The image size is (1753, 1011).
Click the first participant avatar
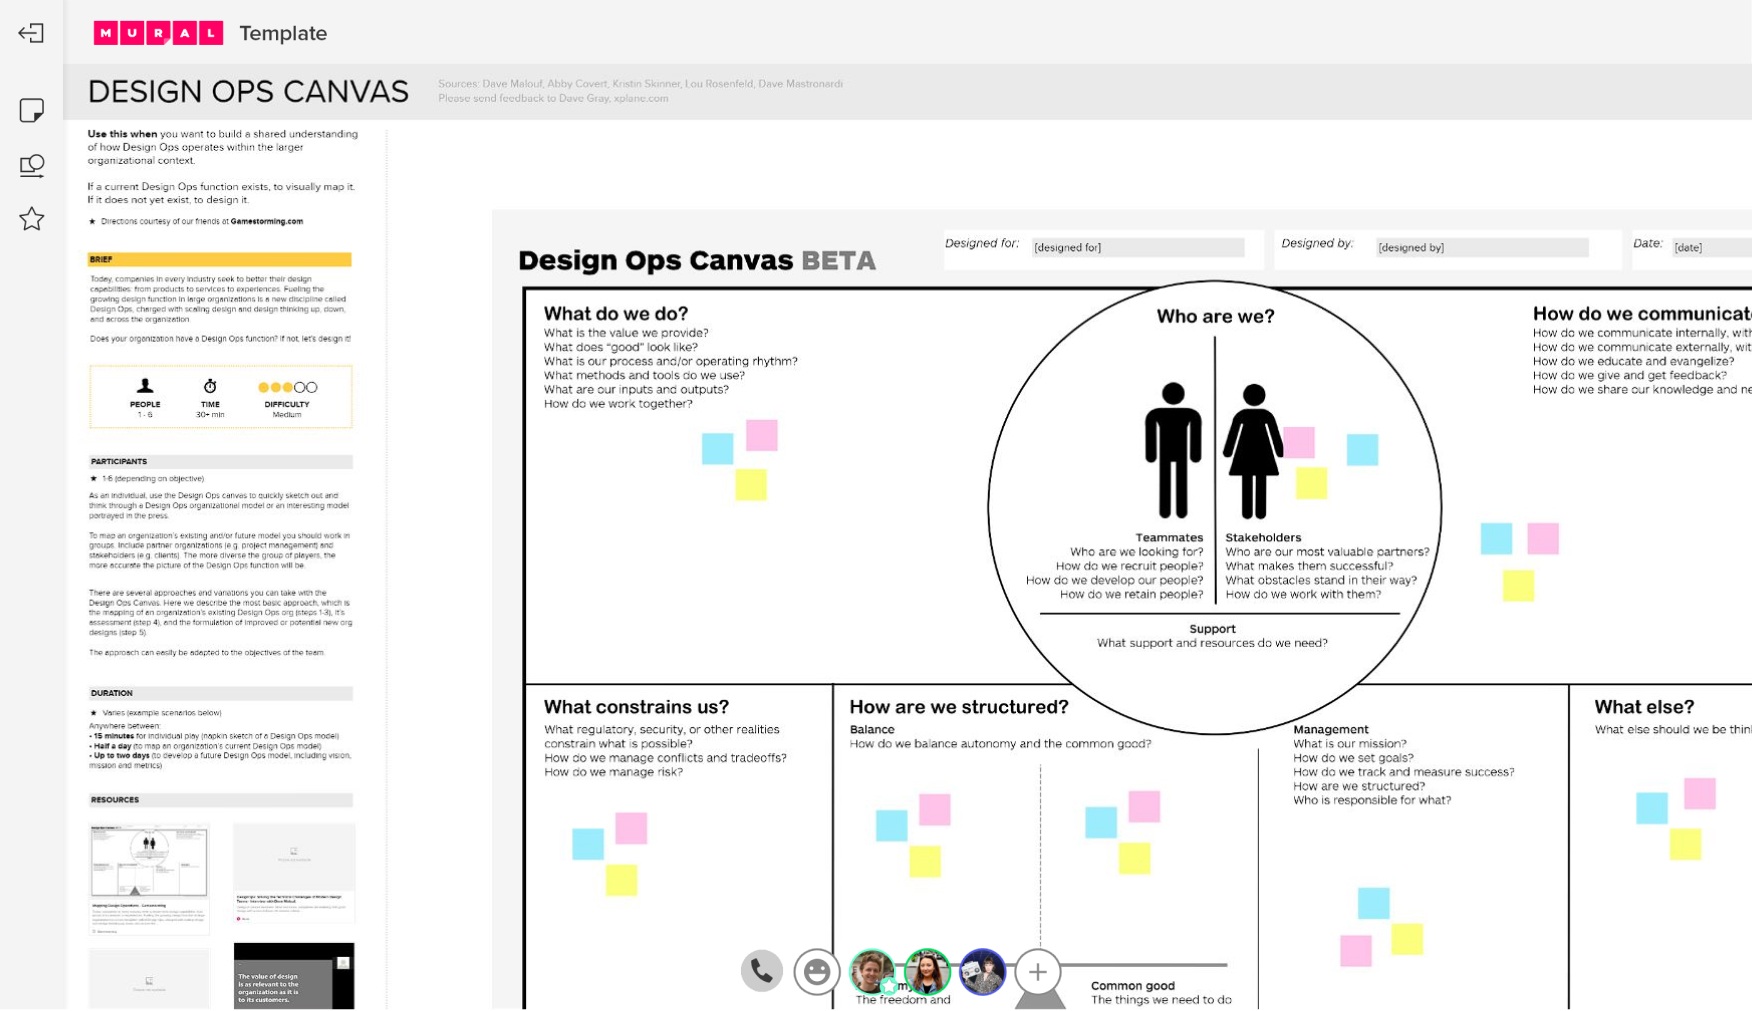point(871,970)
